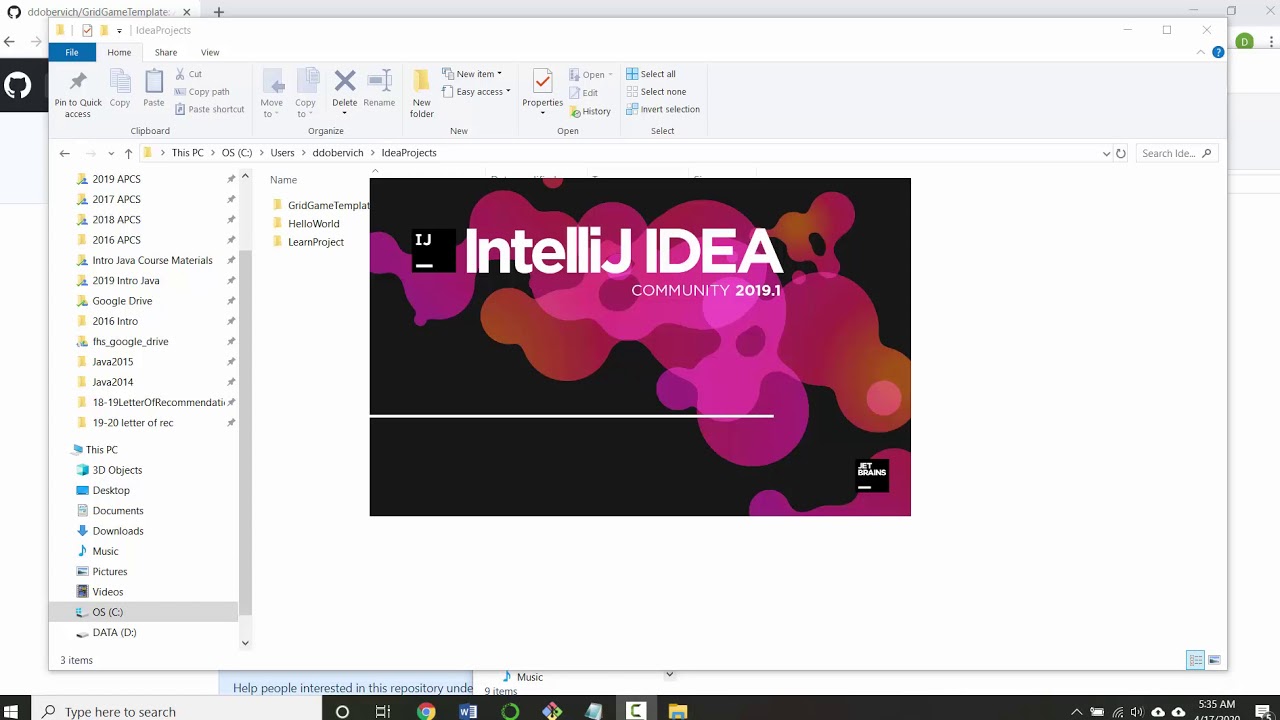Switch to details view layout

point(1196,660)
